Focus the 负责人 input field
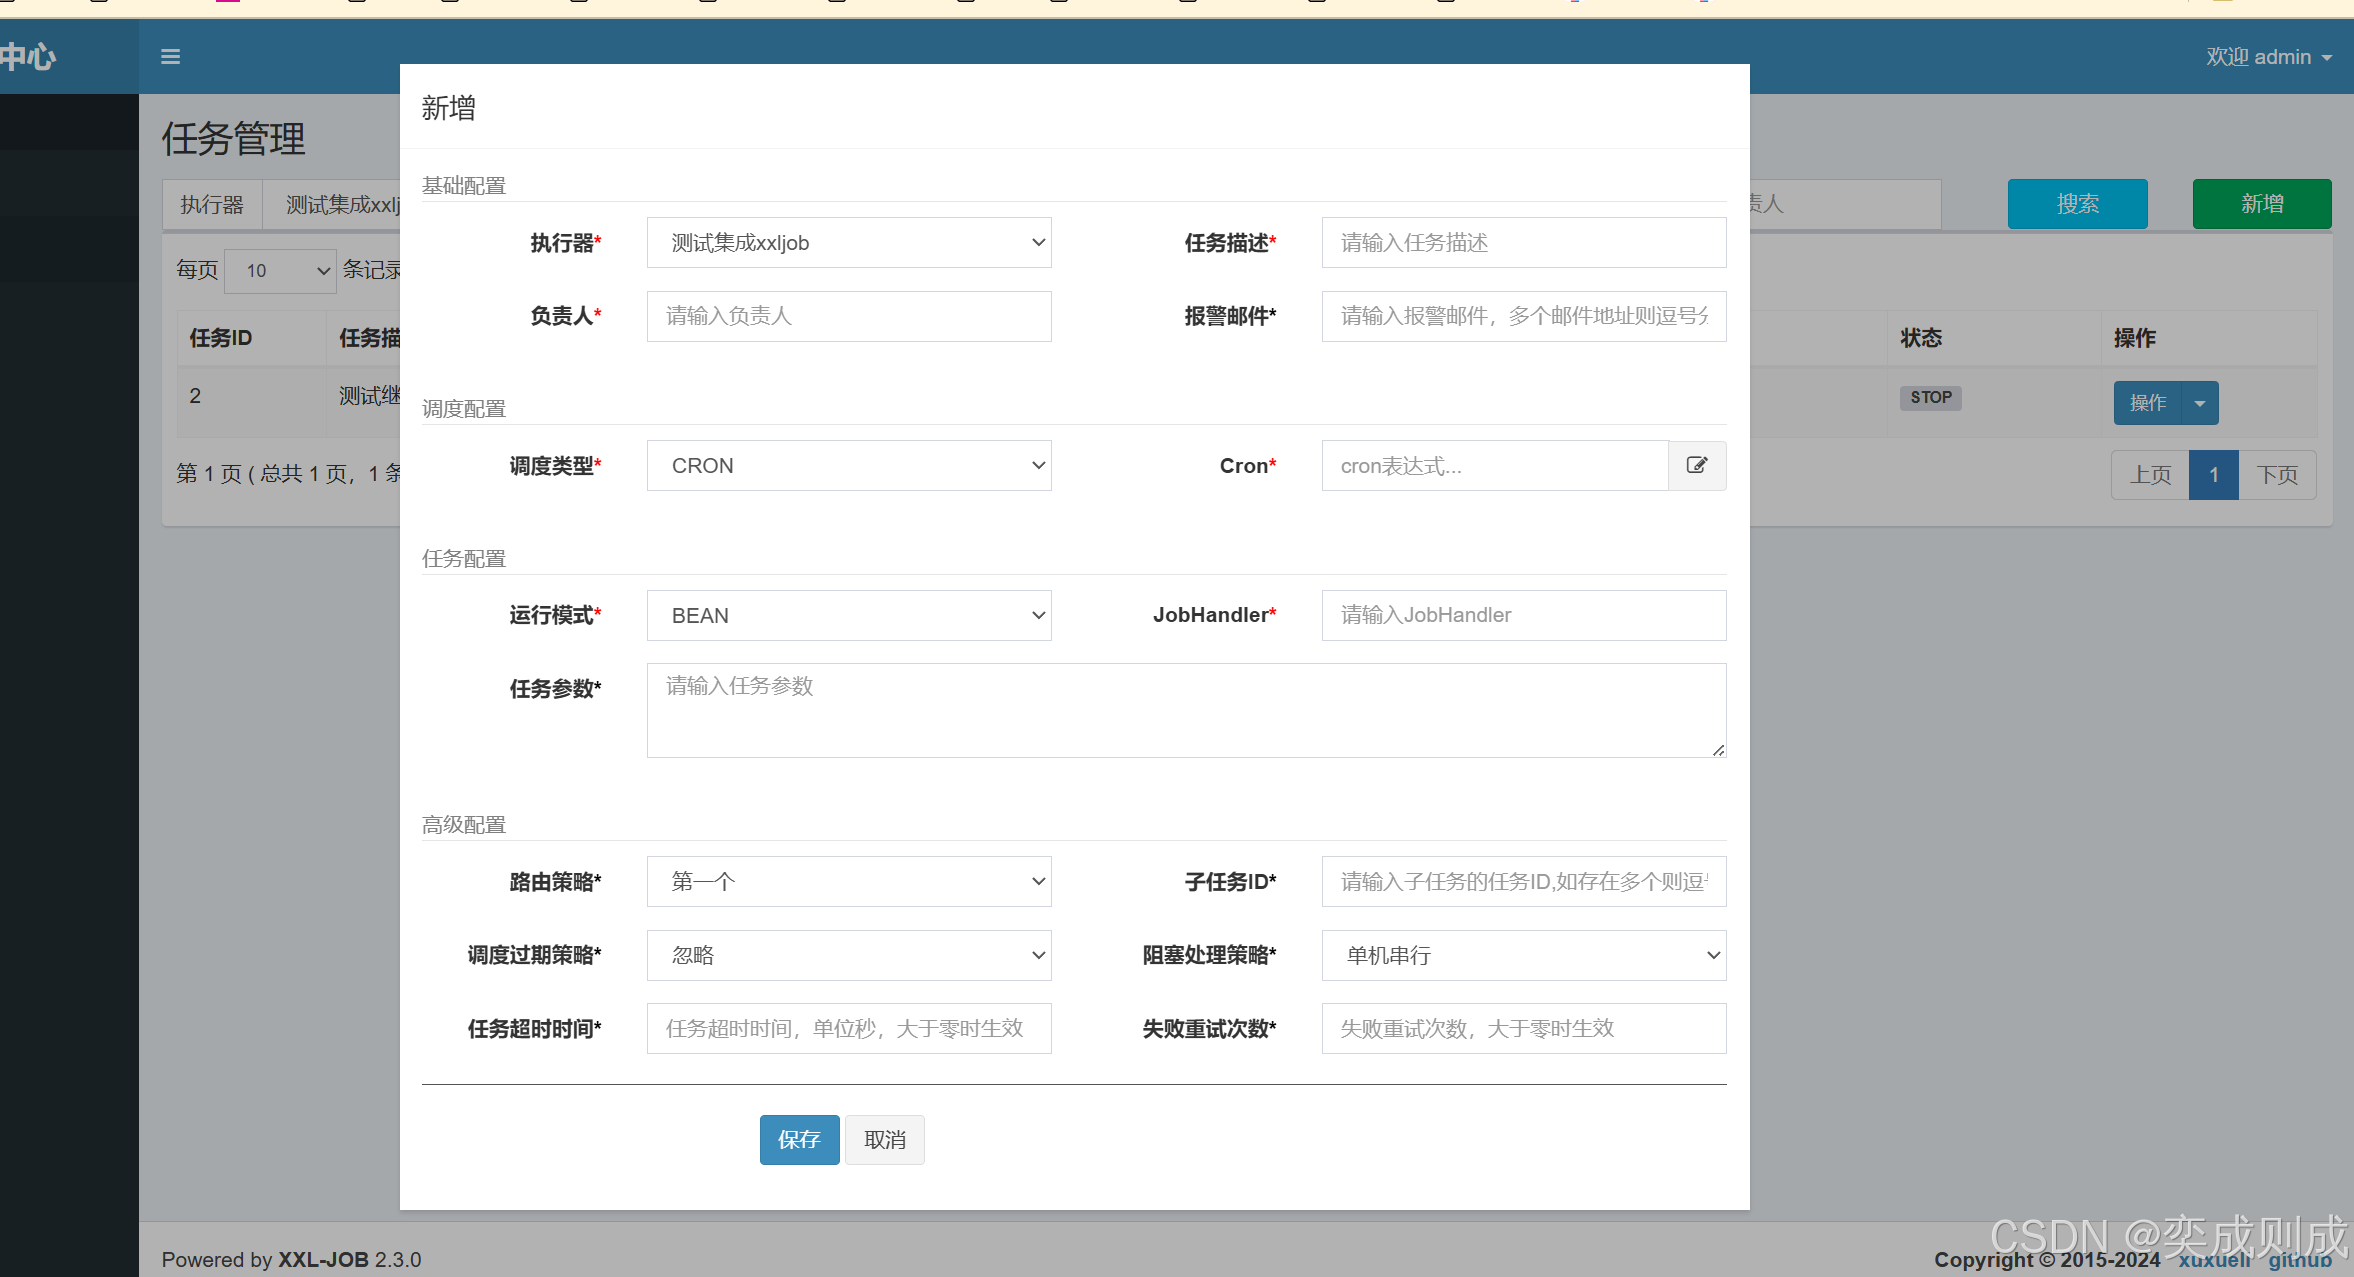The height and width of the screenshot is (1277, 2354). pyautogui.click(x=848, y=316)
